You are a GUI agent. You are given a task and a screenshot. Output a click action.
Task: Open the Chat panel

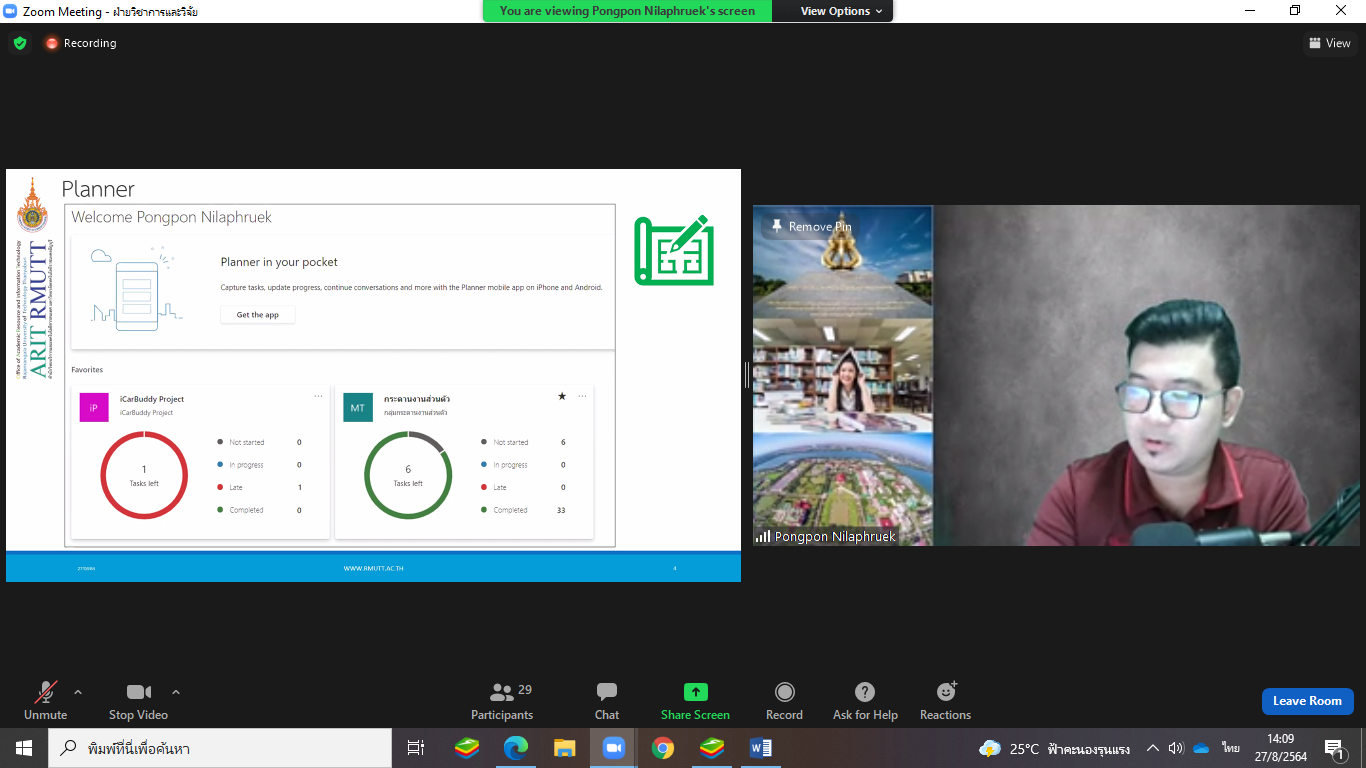click(x=606, y=692)
